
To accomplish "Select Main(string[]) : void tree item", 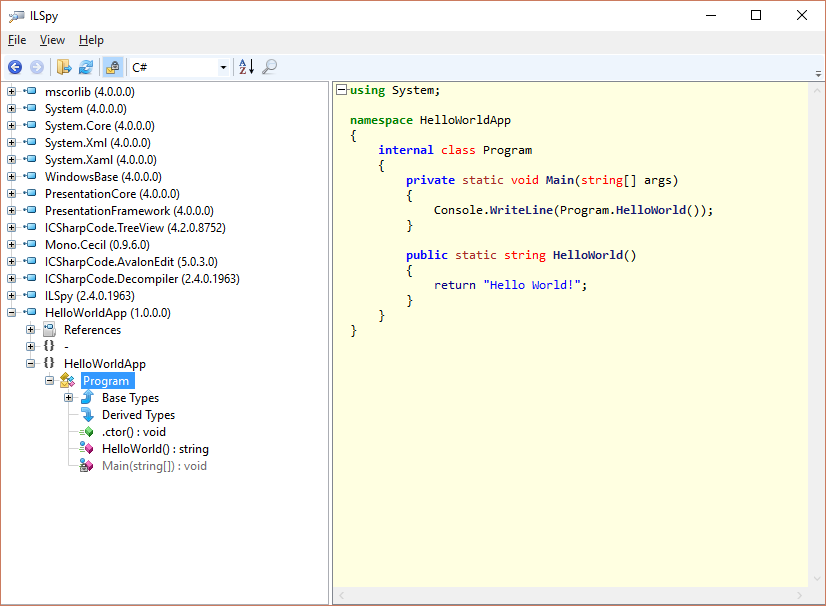I will pyautogui.click(x=154, y=466).
